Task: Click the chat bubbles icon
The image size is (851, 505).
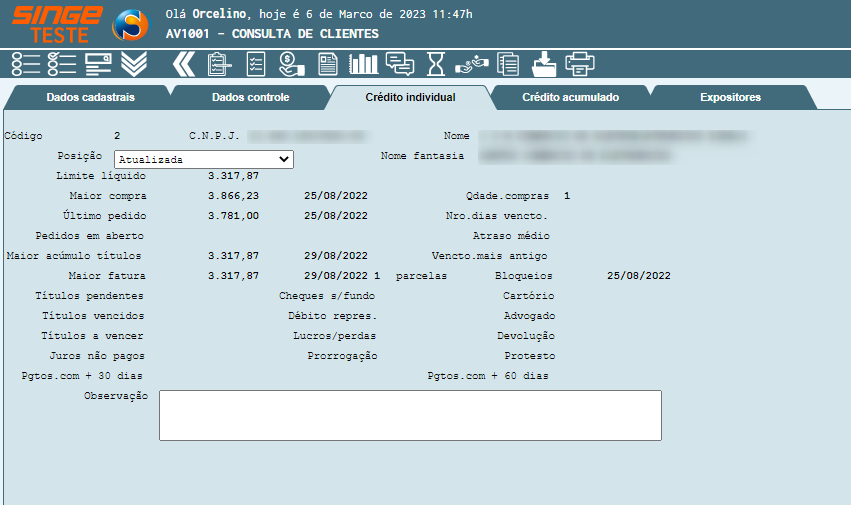Action: [400, 64]
